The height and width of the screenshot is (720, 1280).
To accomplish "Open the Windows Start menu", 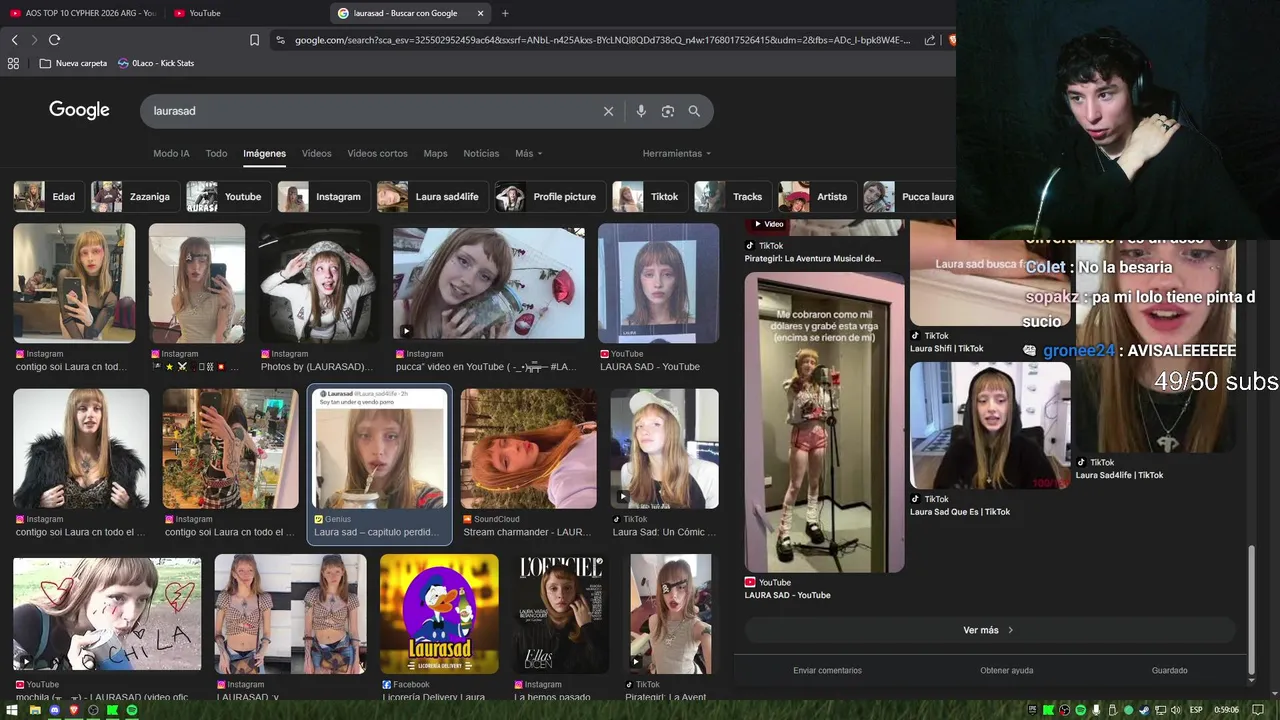I will (12, 710).
